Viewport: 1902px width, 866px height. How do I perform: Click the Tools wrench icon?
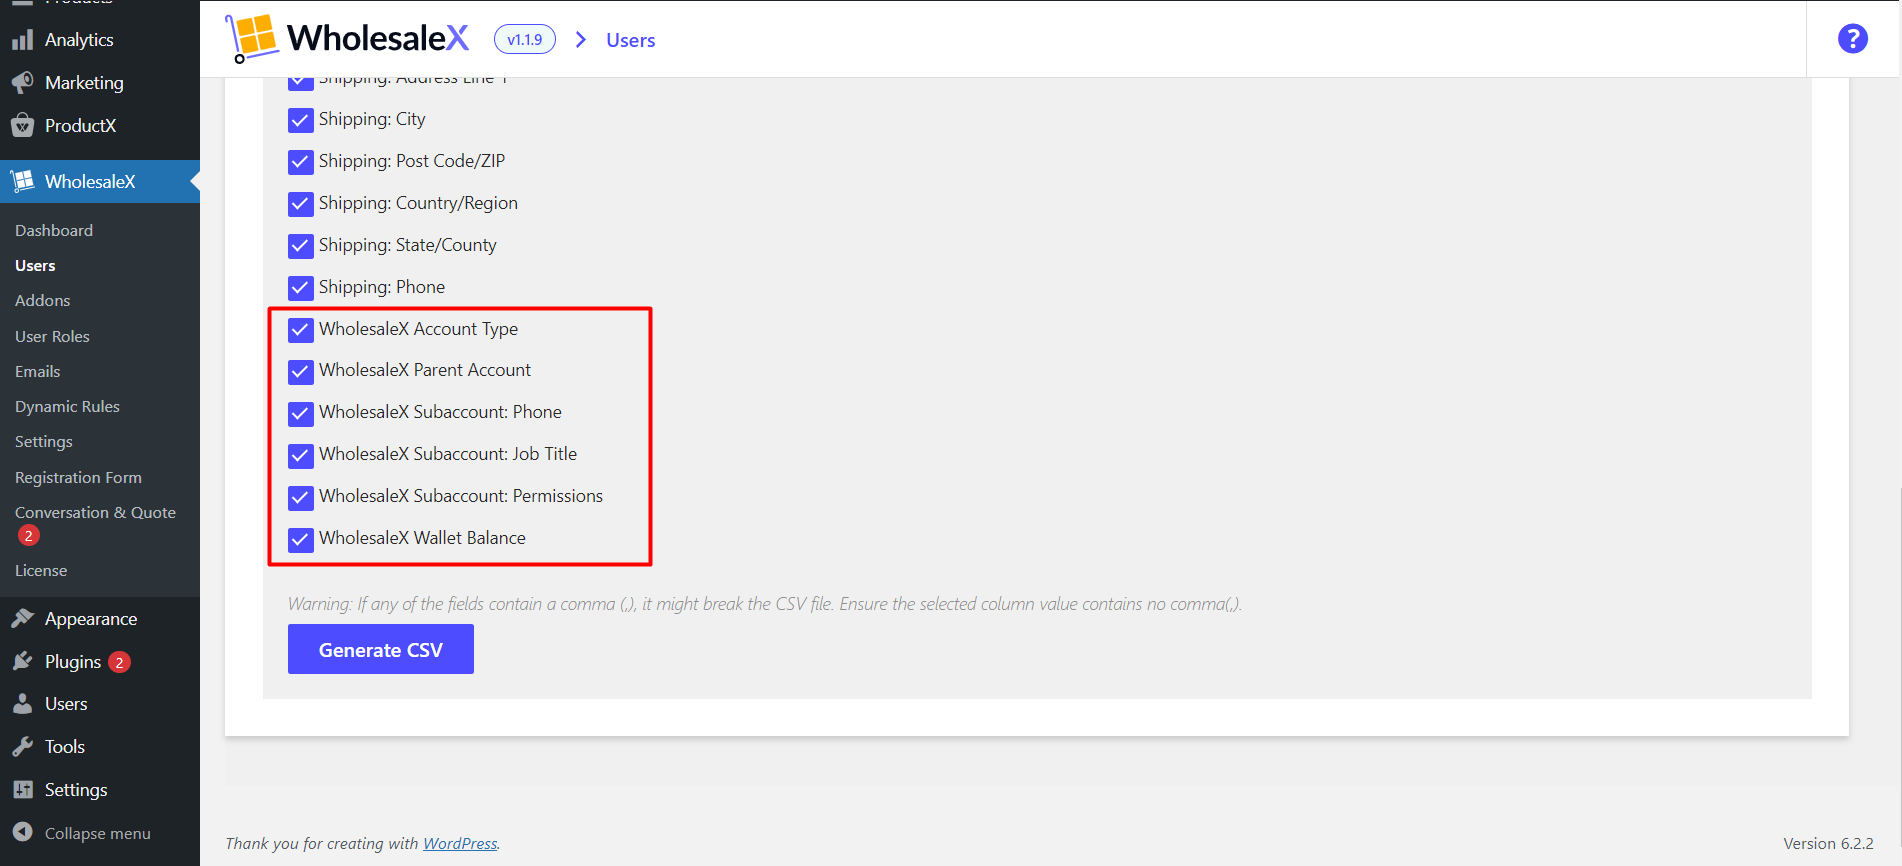coord(22,747)
